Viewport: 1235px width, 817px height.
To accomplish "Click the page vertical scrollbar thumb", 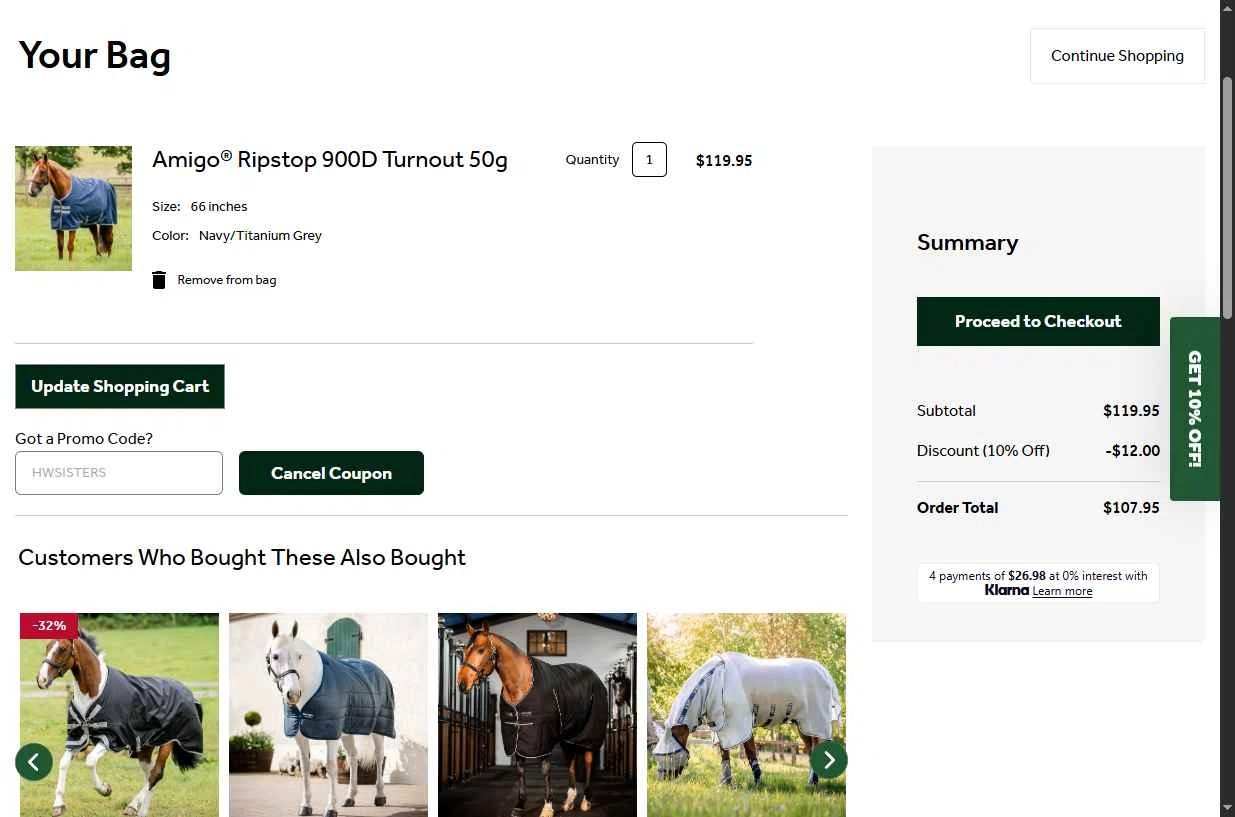I will (1227, 197).
